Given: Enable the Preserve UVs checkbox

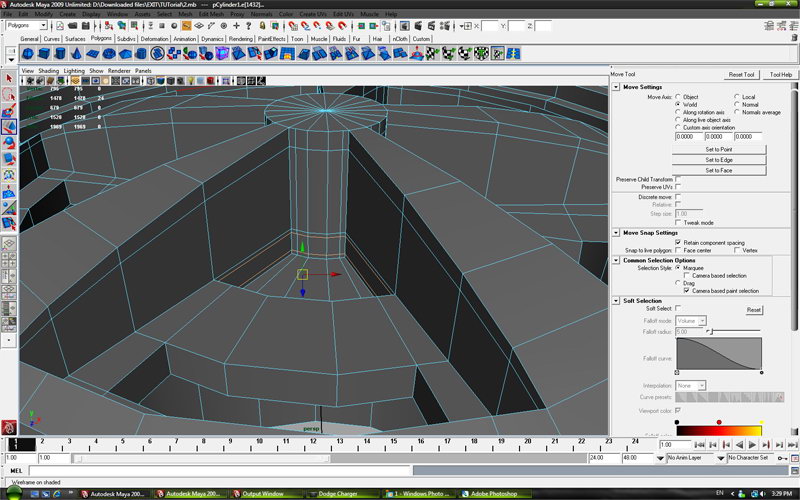Looking at the screenshot, I should [678, 187].
